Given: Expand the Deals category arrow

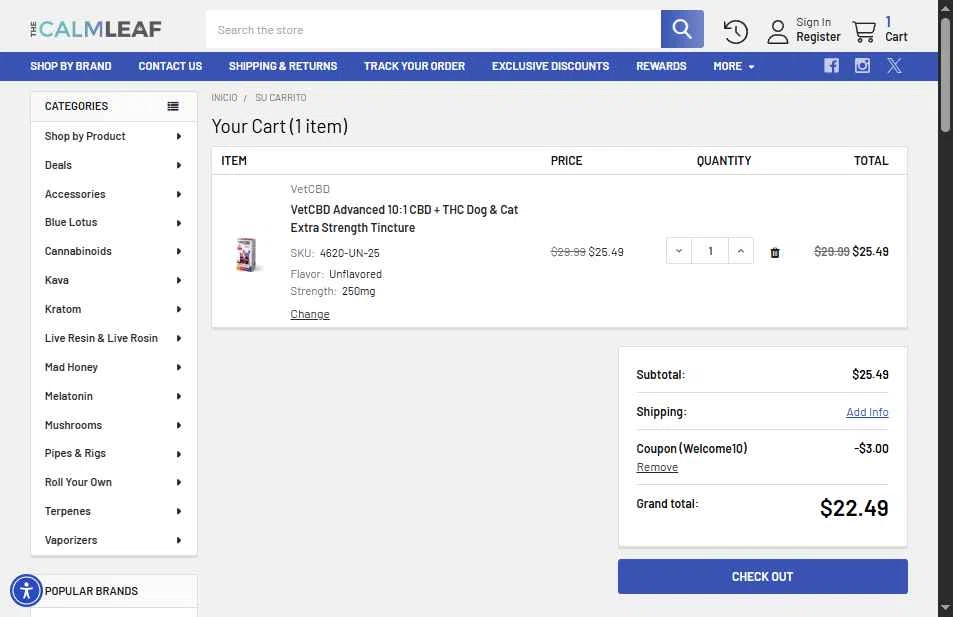Looking at the screenshot, I should [x=179, y=165].
